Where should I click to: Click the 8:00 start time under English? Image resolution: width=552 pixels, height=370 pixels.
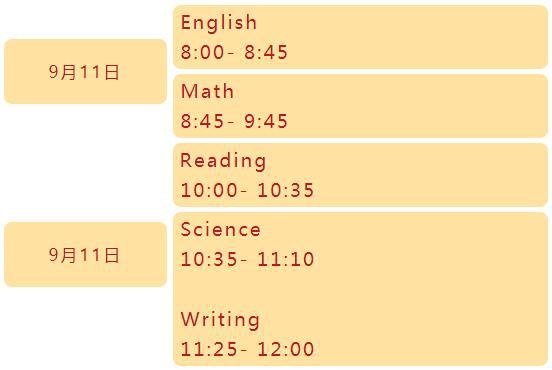[202, 52]
